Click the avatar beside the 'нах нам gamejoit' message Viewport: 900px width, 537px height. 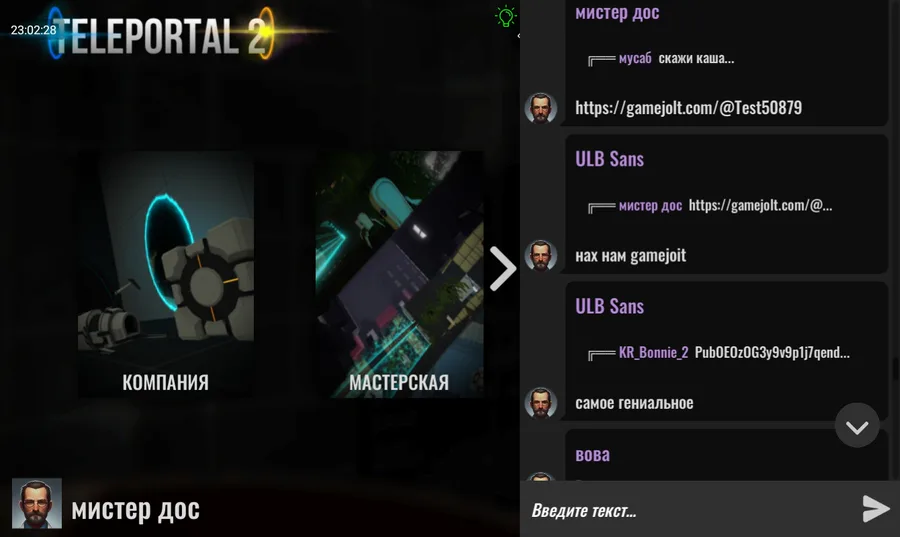[541, 255]
